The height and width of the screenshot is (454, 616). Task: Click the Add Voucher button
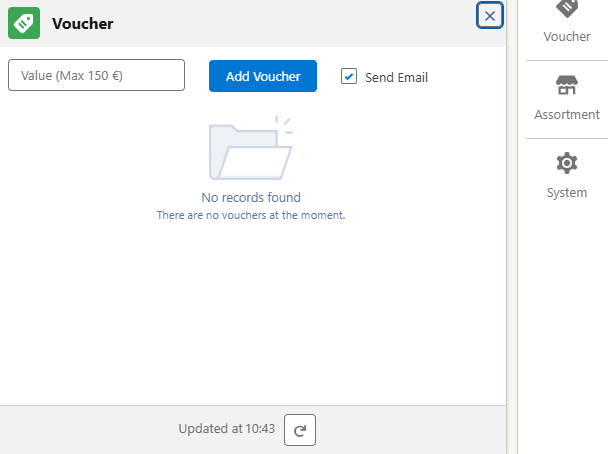coord(263,76)
